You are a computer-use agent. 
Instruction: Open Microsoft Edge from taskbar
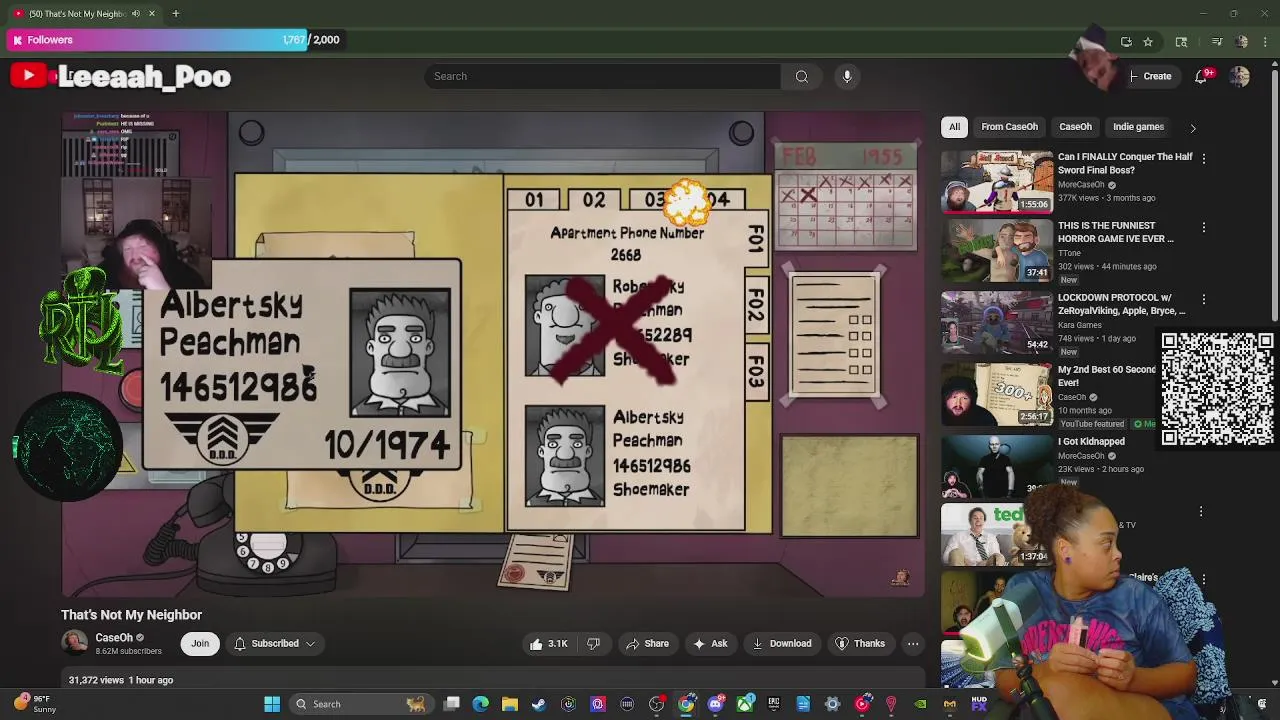coord(480,704)
